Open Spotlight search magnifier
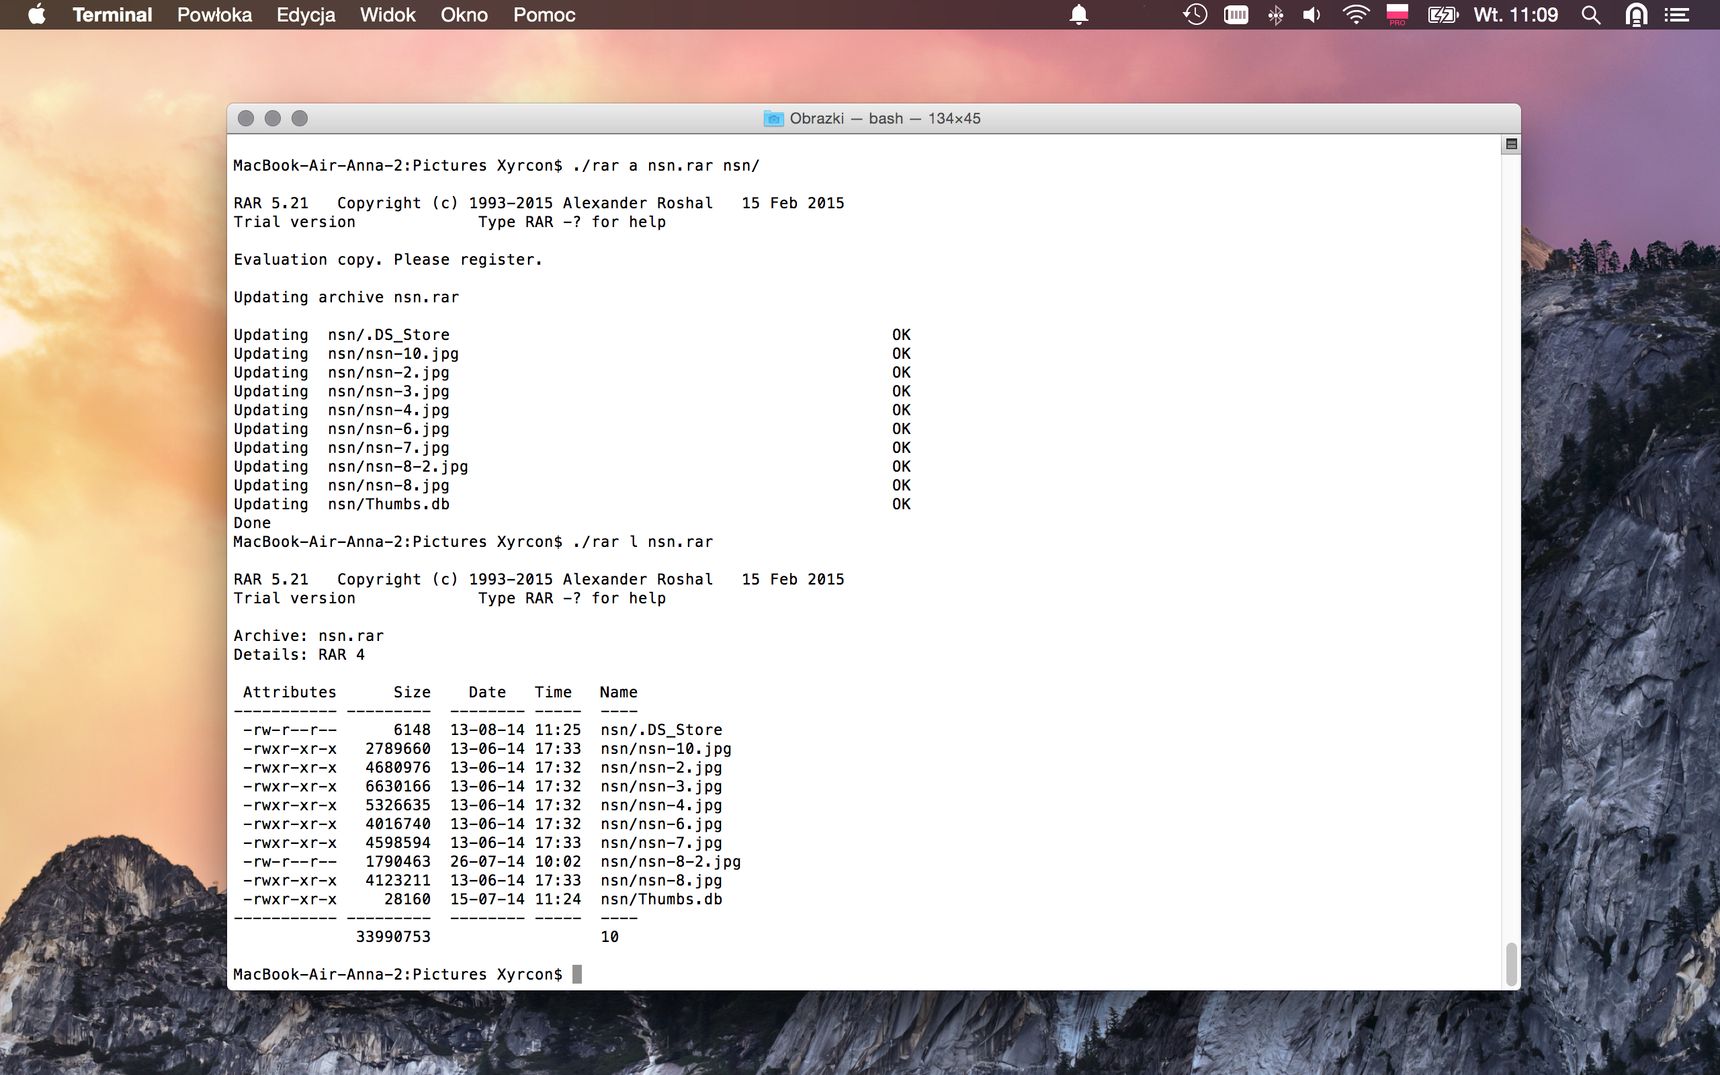1720x1075 pixels. tap(1591, 15)
